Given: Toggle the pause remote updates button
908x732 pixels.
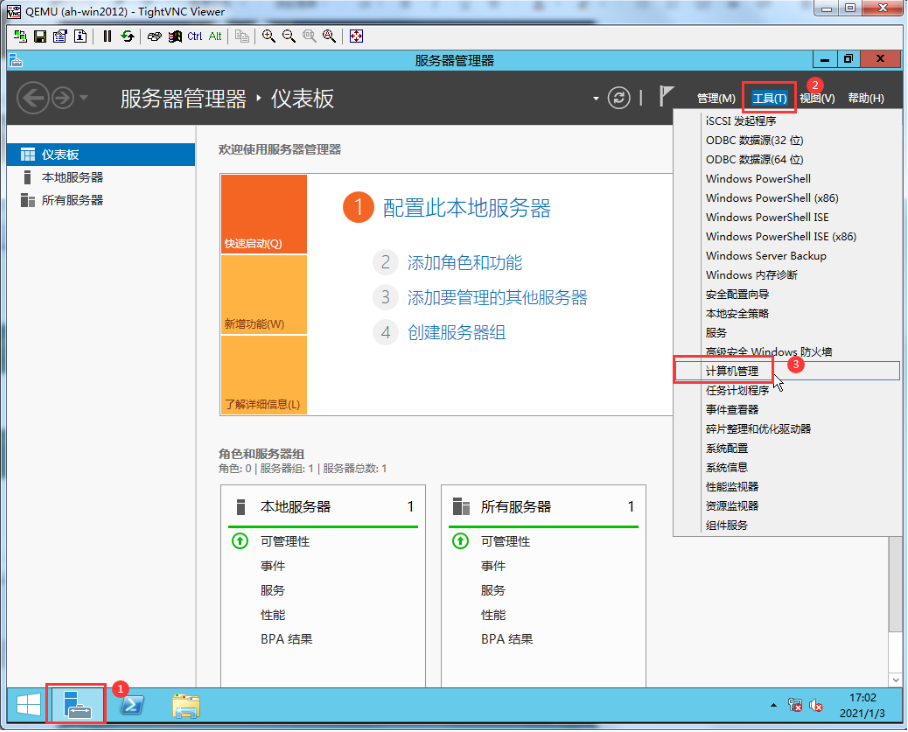Looking at the screenshot, I should (x=107, y=36).
